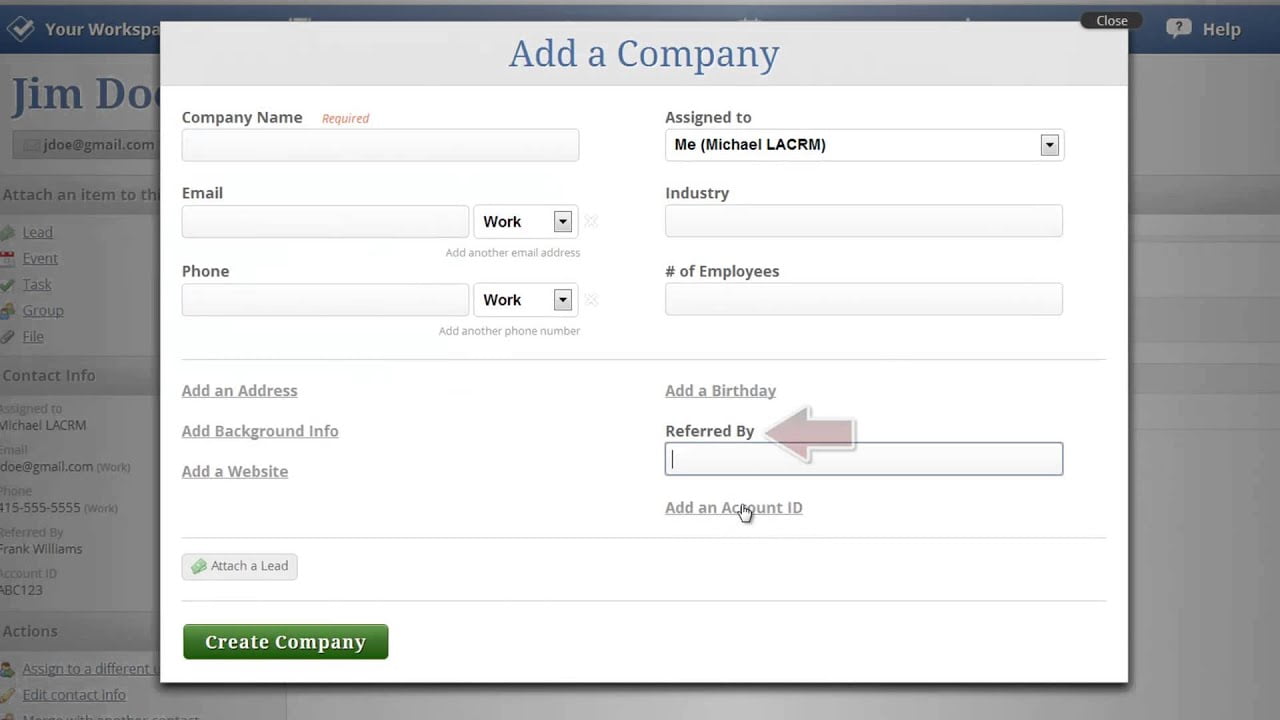Click the Help speech bubble icon
Image resolution: width=1280 pixels, height=720 pixels.
(x=1179, y=29)
